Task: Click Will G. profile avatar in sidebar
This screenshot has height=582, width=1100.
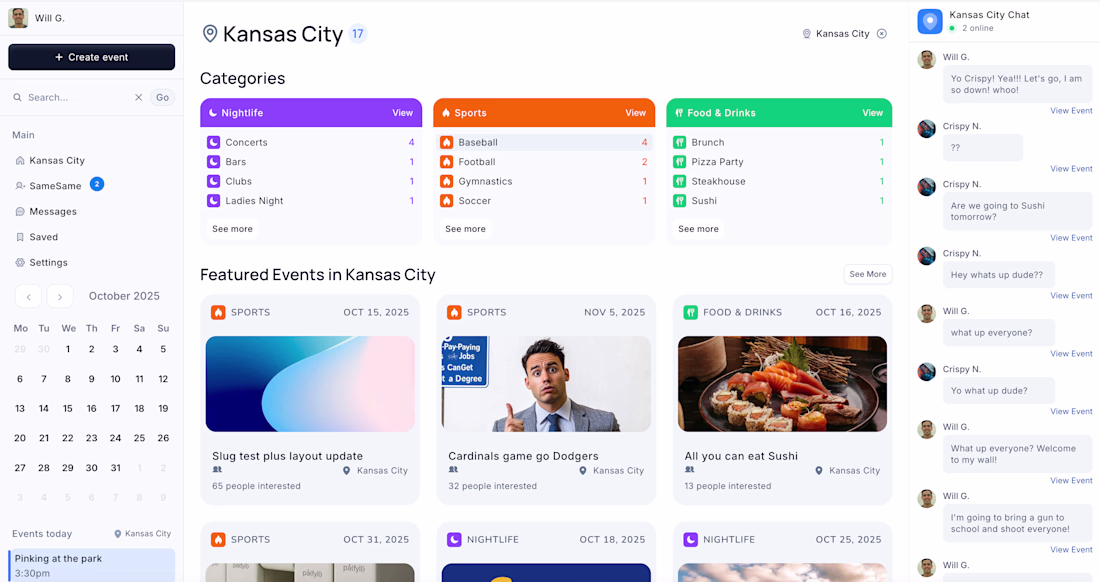Action: coord(18,18)
